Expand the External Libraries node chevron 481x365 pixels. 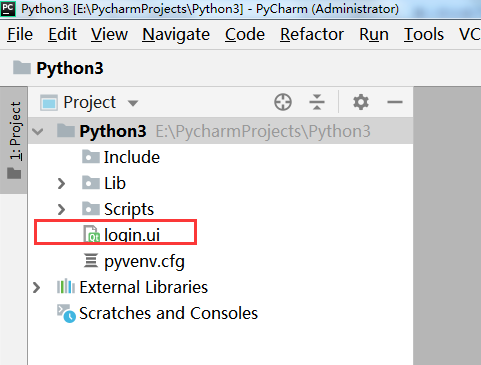click(36, 287)
